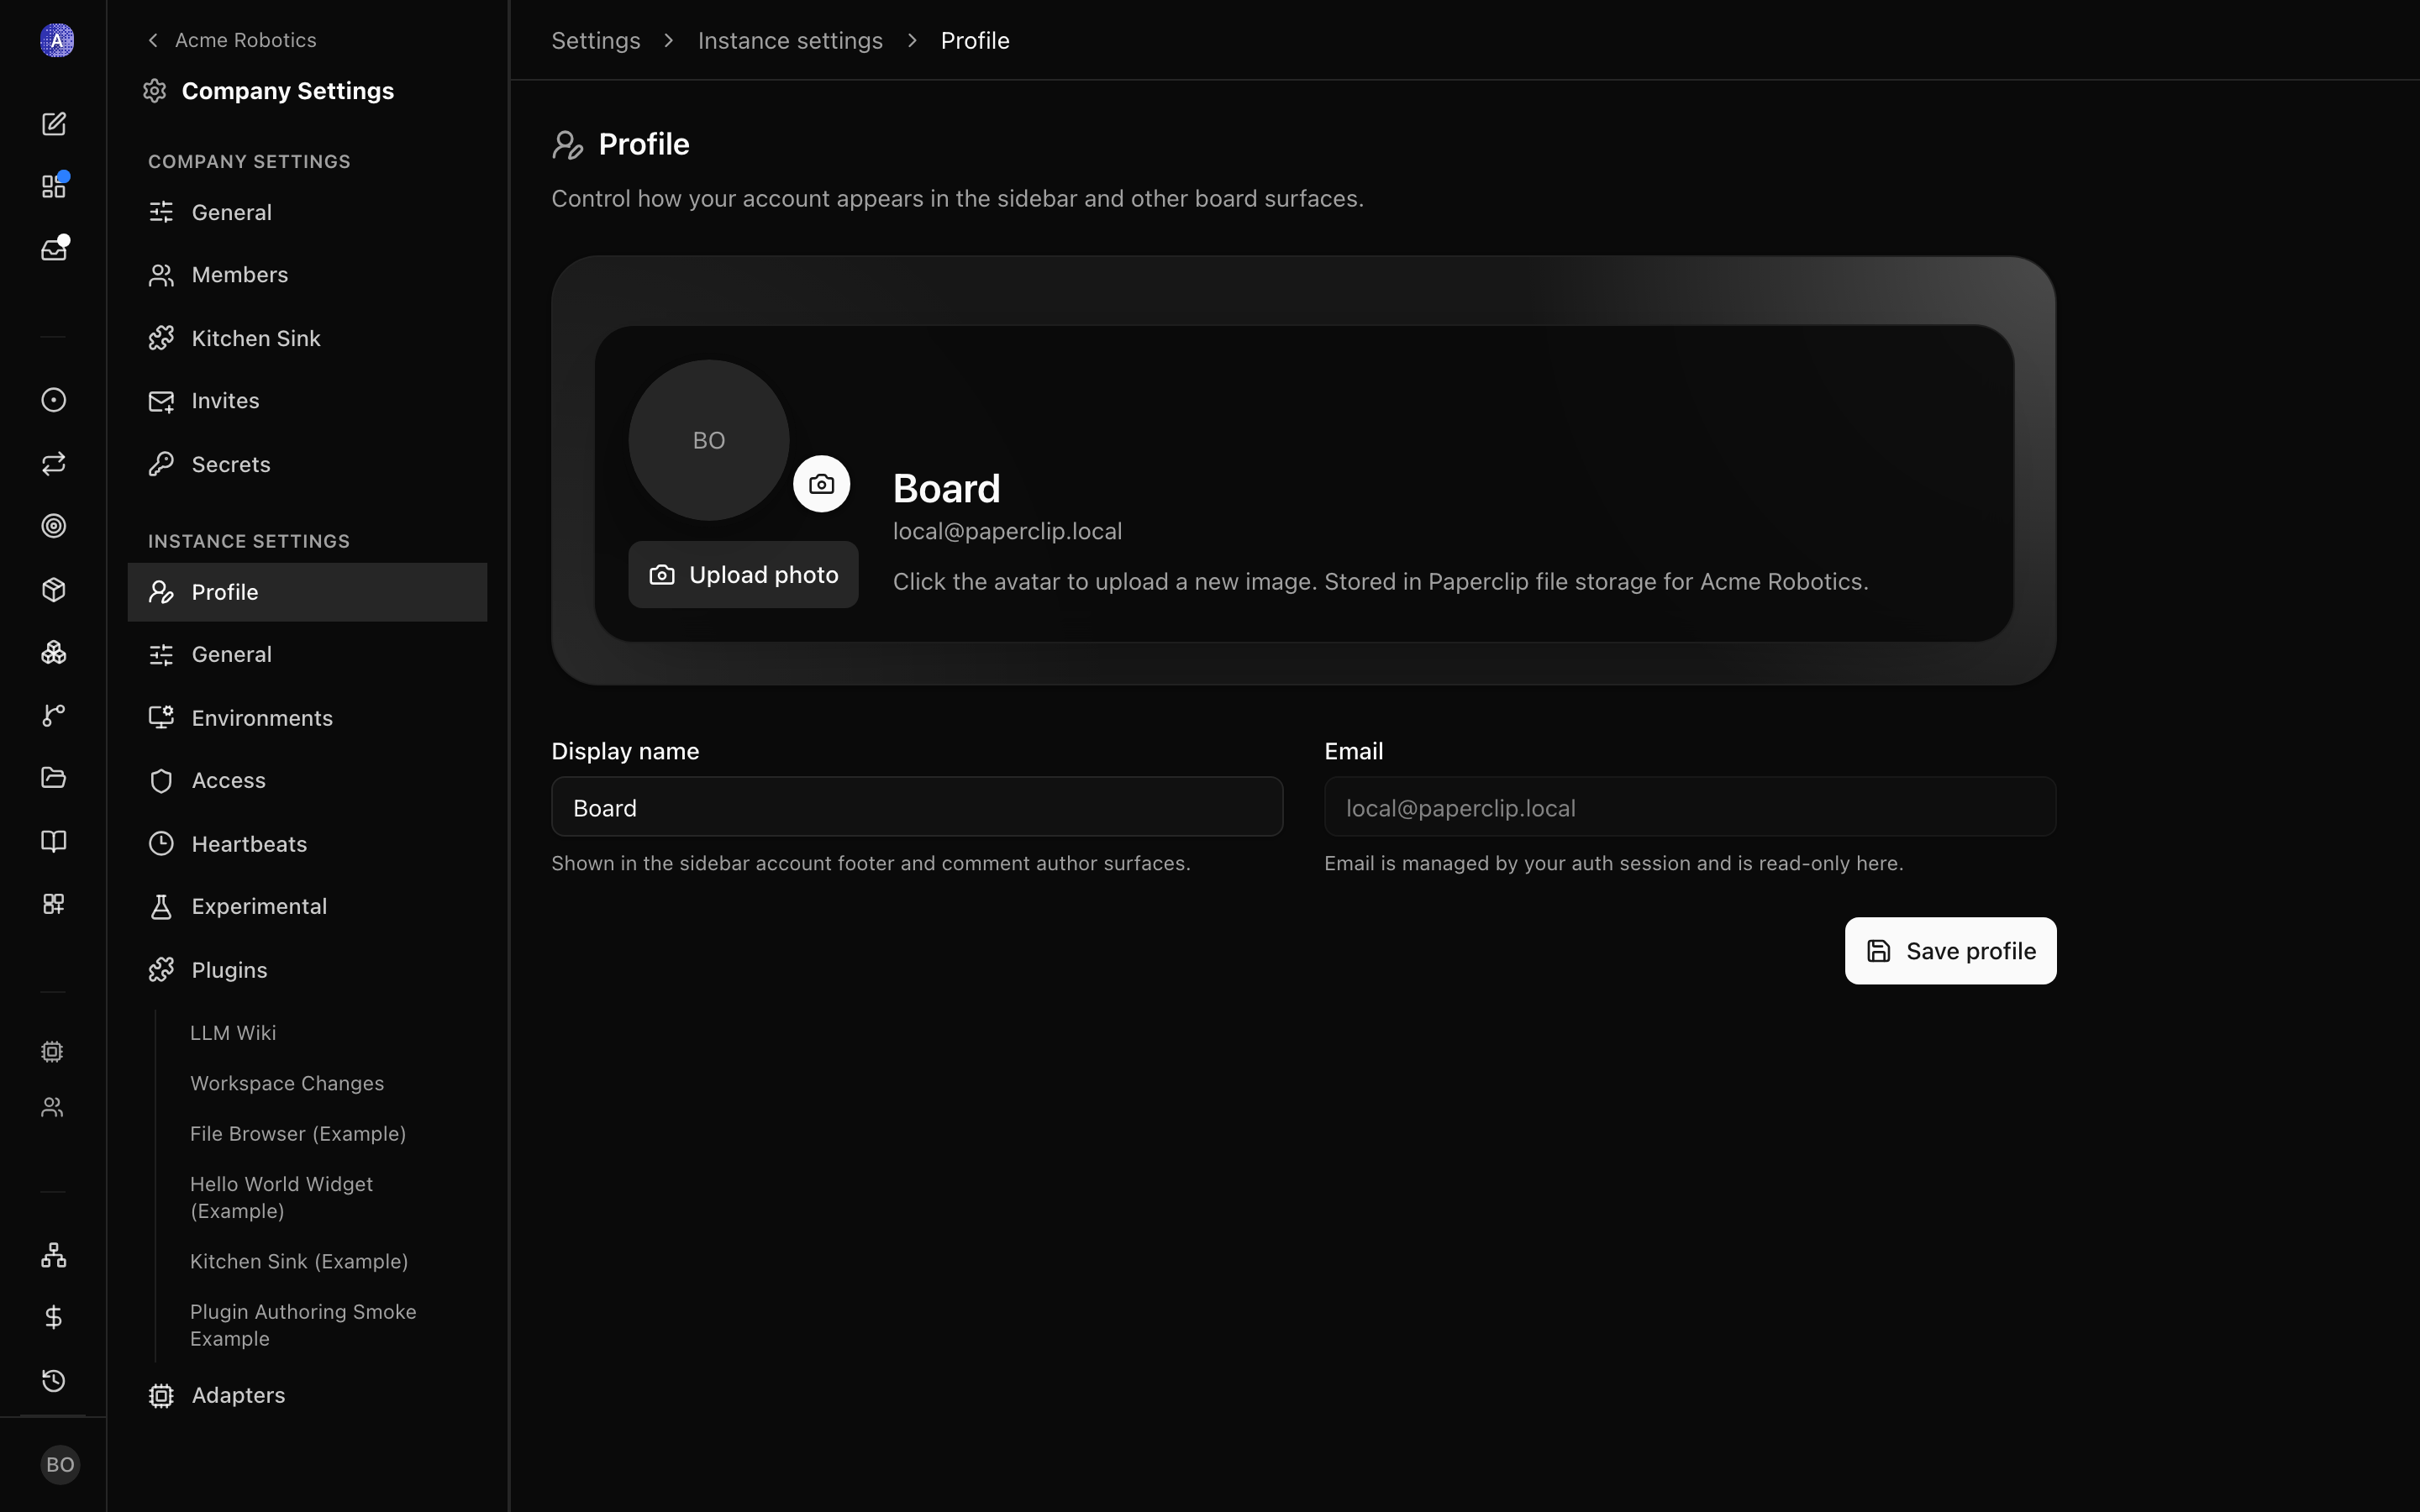The height and width of the screenshot is (1512, 2420).
Task: Open the Environments settings page
Action: point(308,718)
